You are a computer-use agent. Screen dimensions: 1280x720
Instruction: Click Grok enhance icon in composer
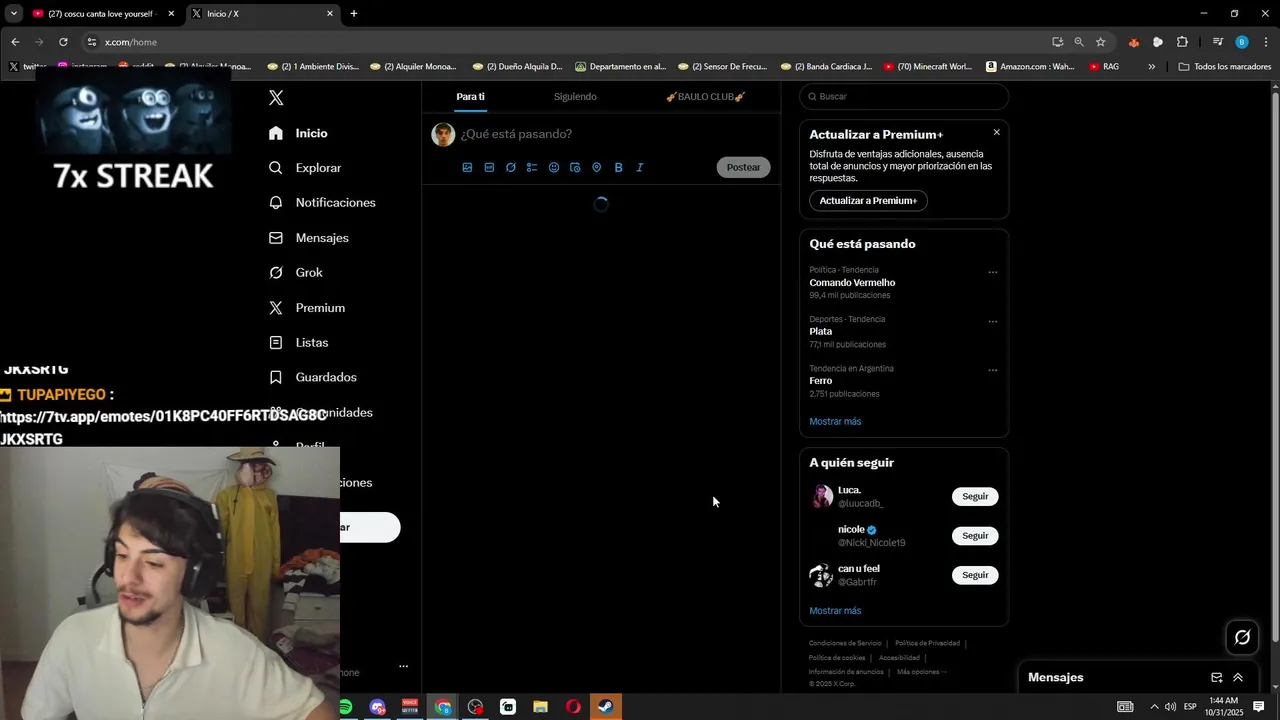coord(511,168)
